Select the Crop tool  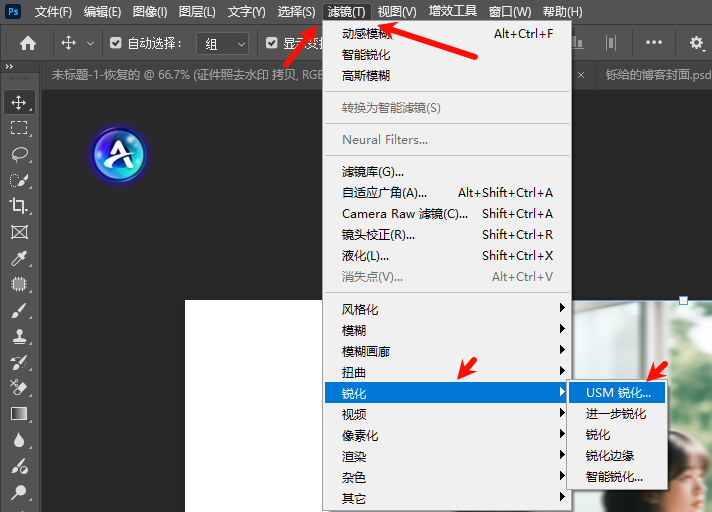click(19, 206)
